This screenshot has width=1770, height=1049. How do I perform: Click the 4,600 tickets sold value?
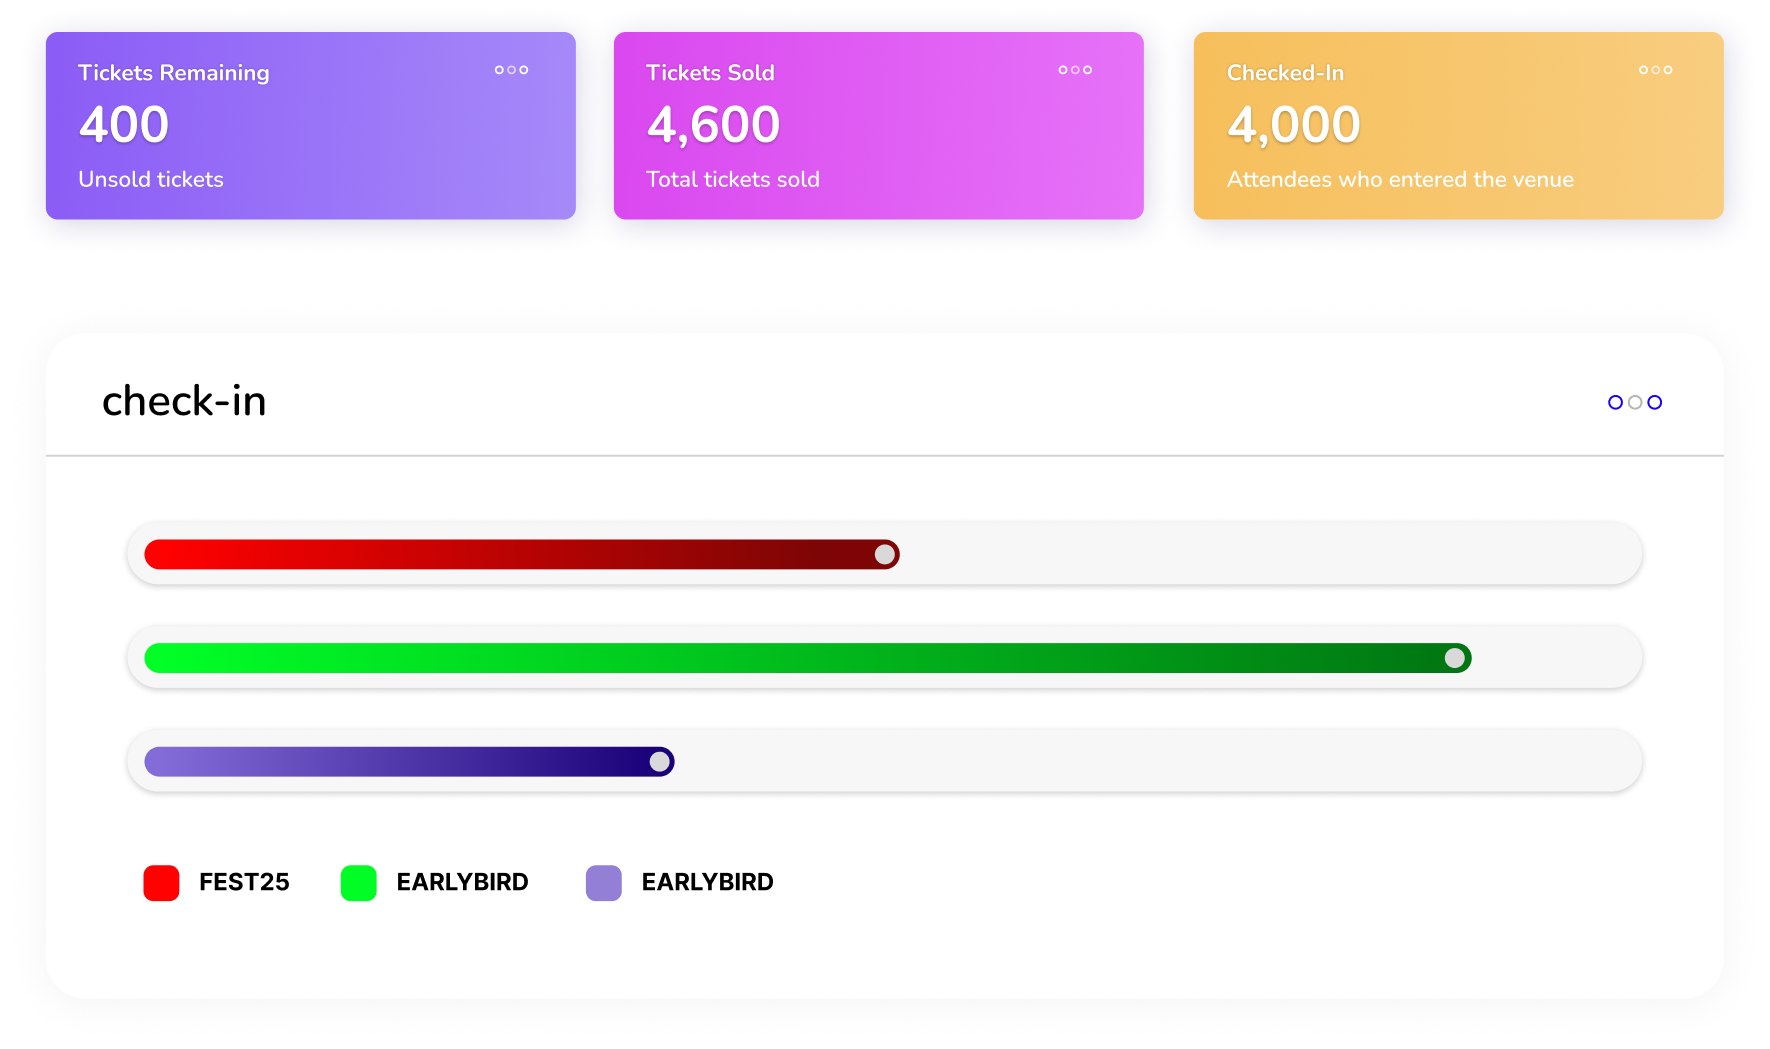coord(713,125)
